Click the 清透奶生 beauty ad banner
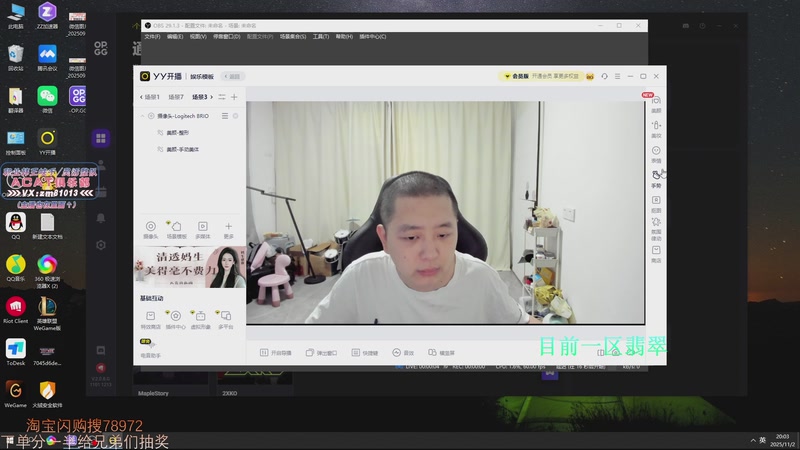Viewport: 800px width, 450px height. click(x=190, y=267)
